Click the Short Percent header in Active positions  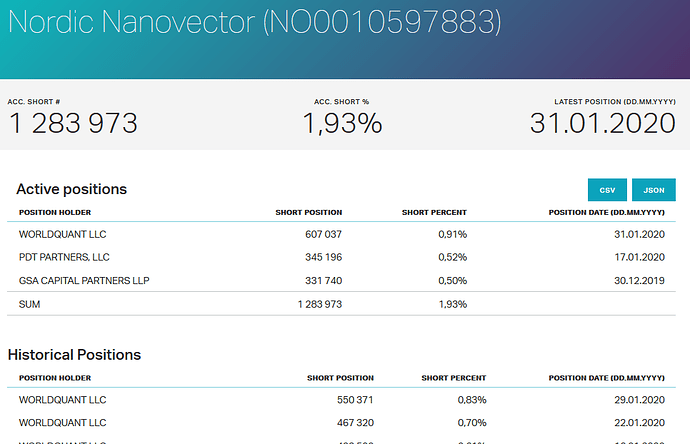point(434,213)
